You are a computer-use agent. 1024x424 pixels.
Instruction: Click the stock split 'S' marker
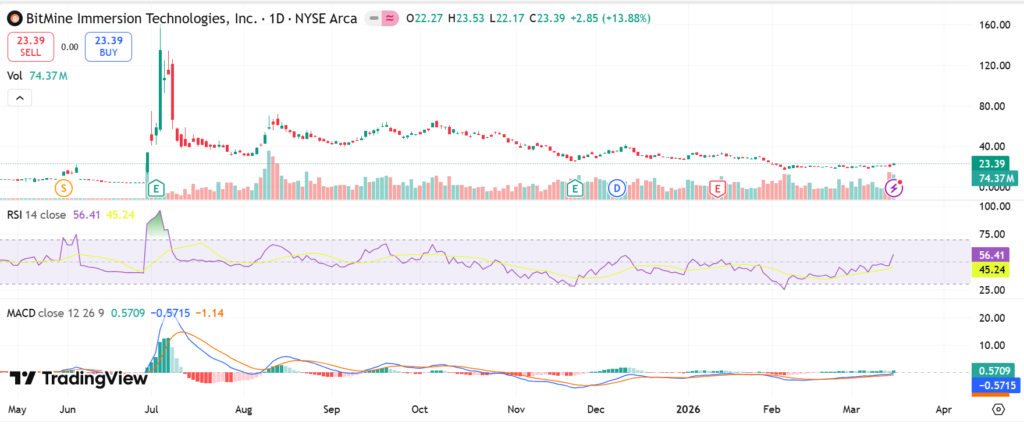pyautogui.click(x=64, y=187)
